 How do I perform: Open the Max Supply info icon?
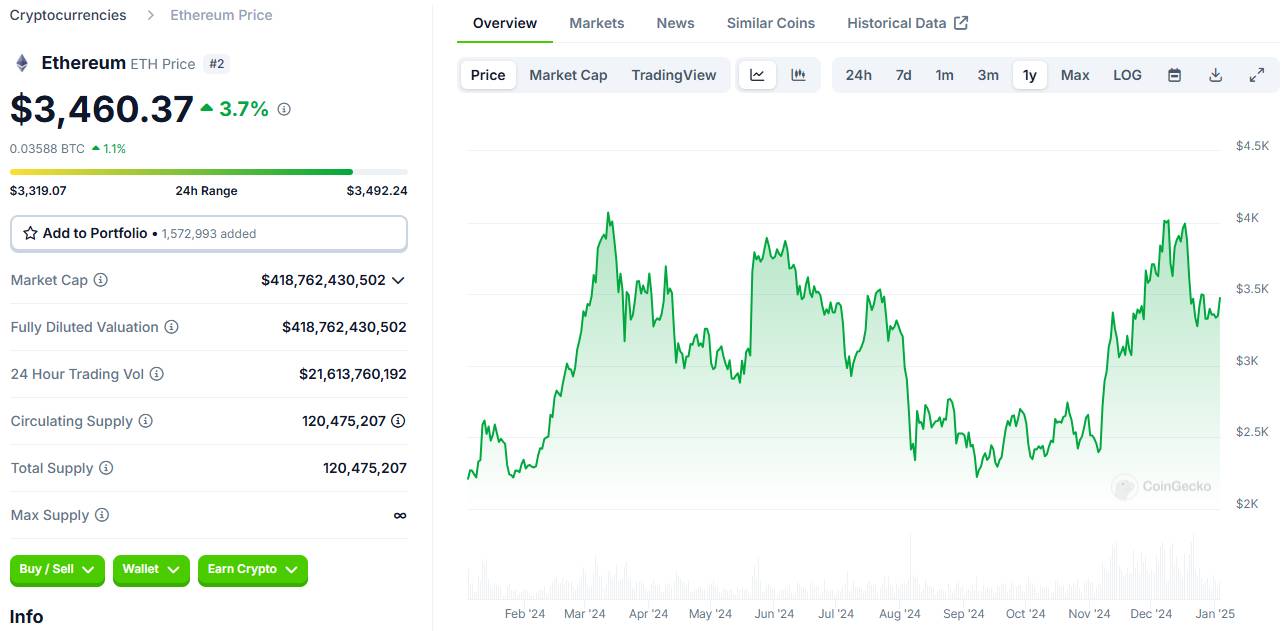coord(102,515)
